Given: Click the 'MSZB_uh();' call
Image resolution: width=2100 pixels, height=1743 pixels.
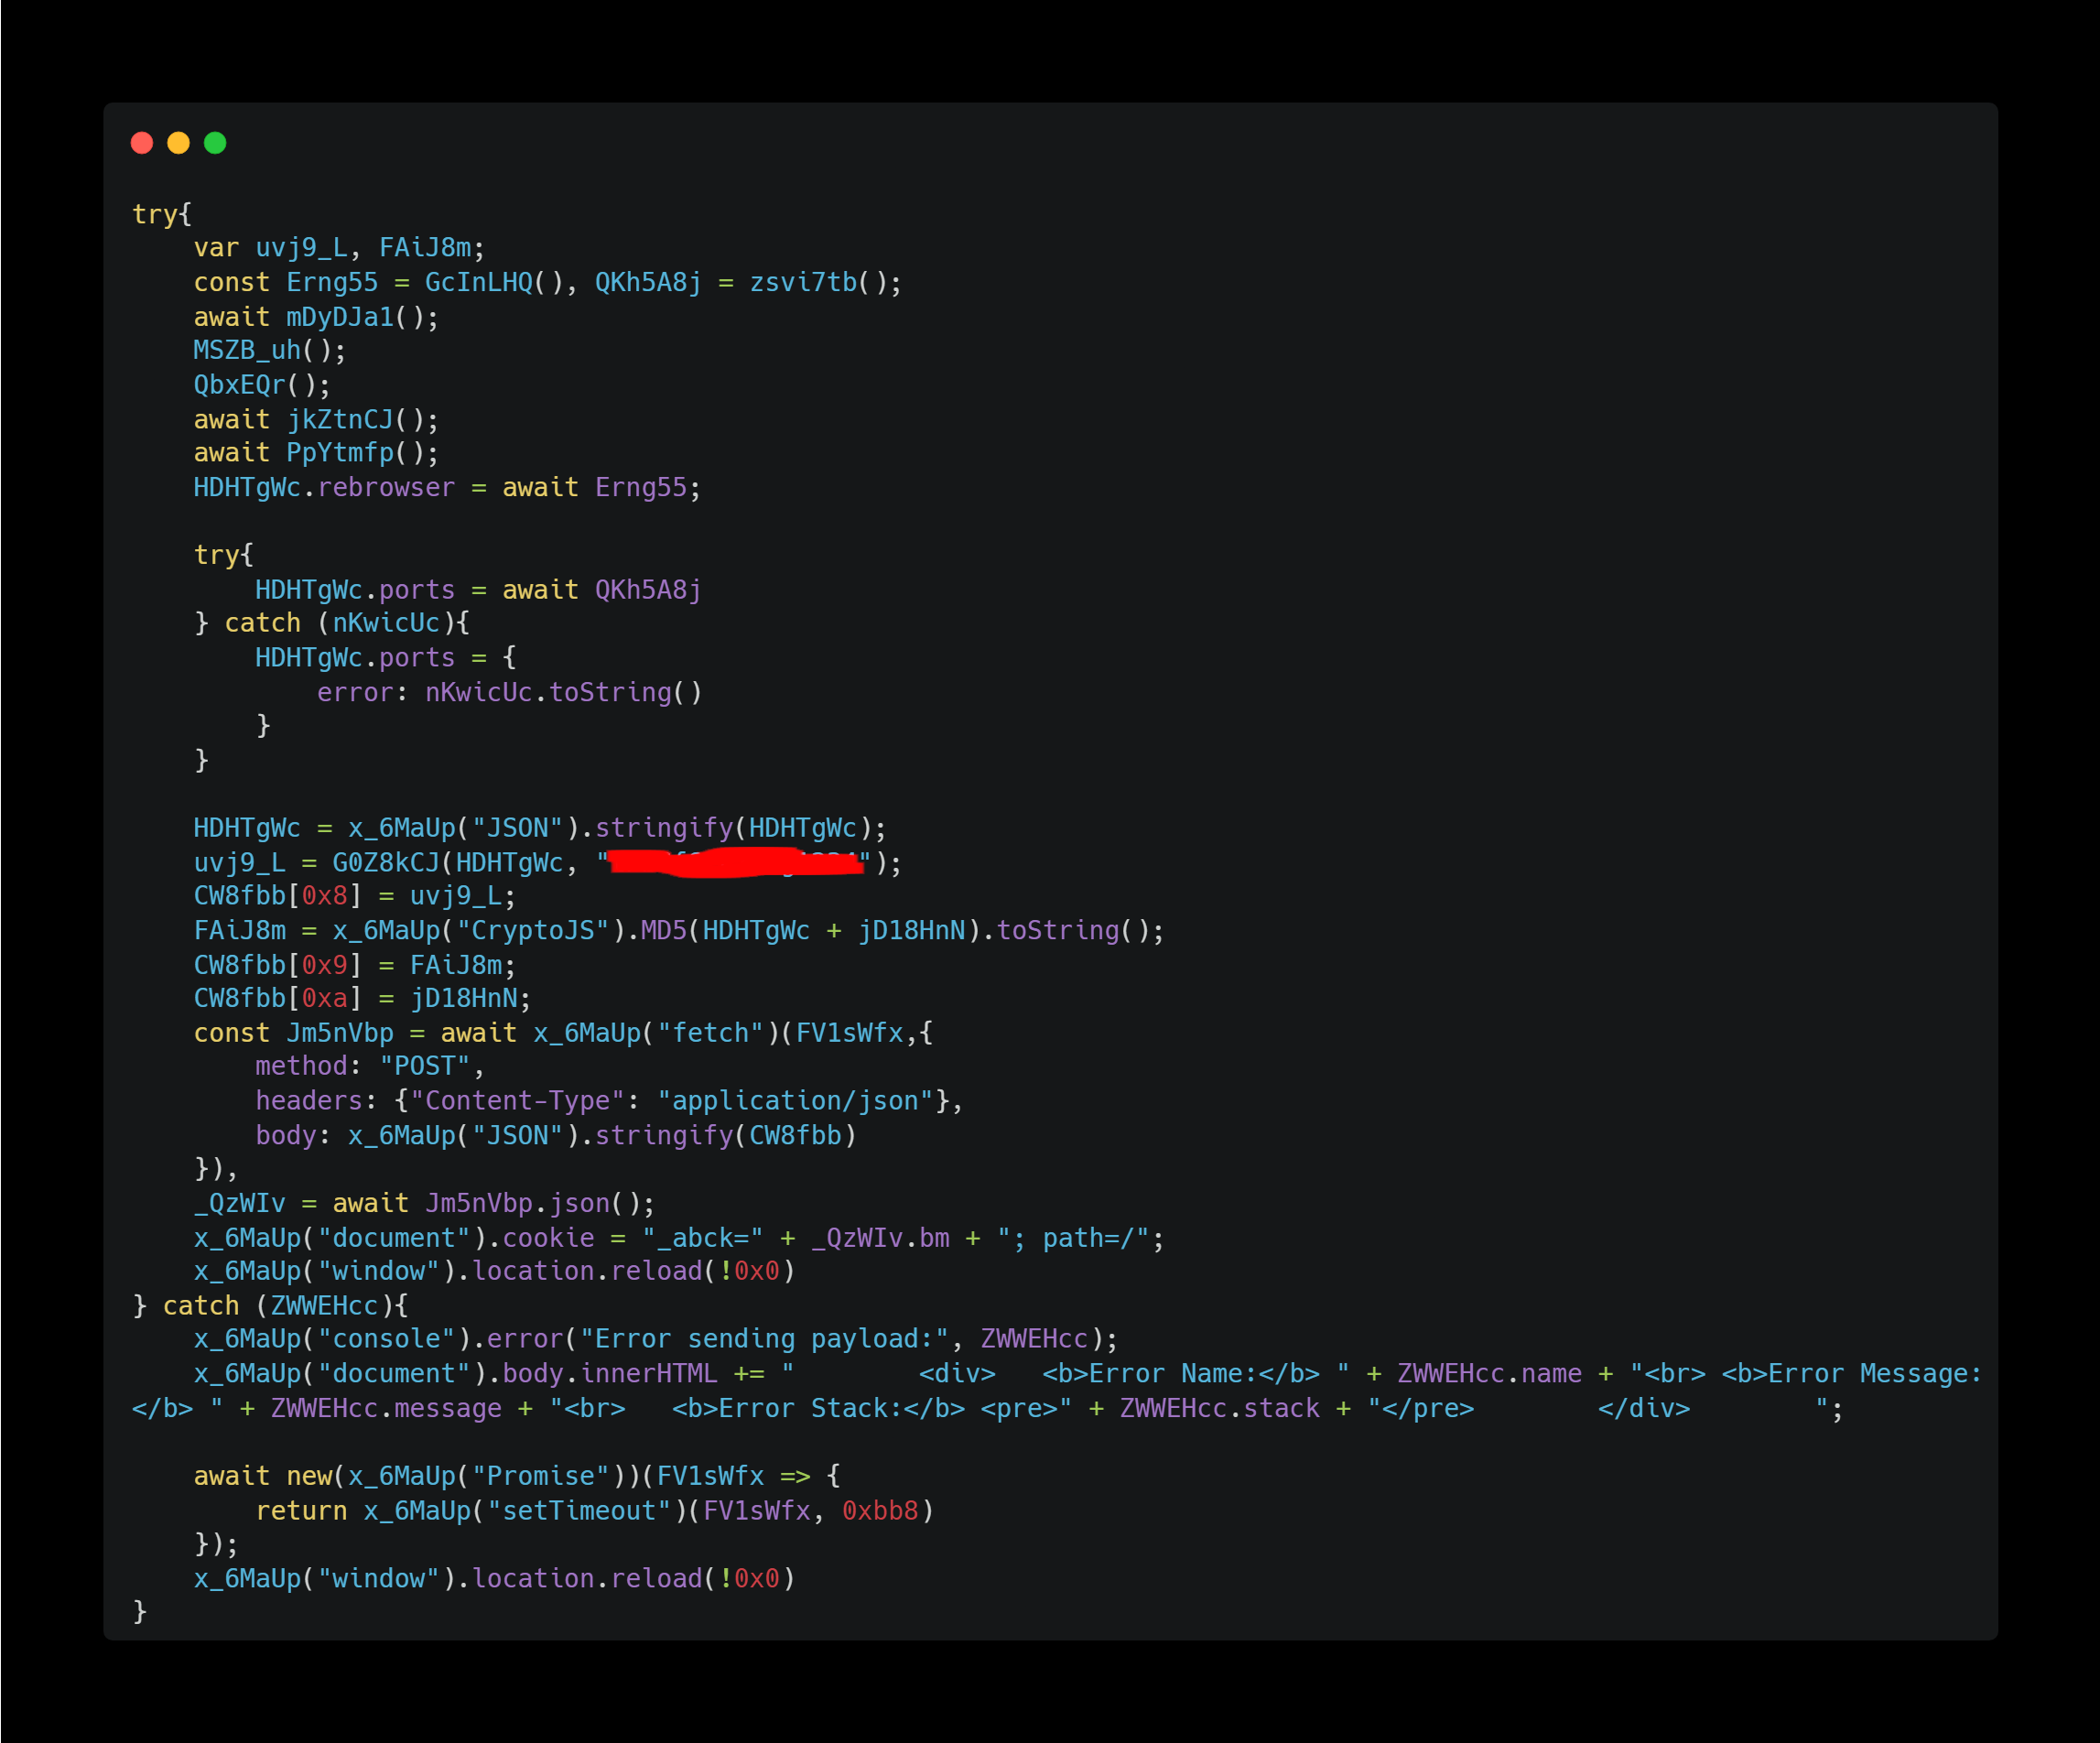Looking at the screenshot, I should [270, 351].
